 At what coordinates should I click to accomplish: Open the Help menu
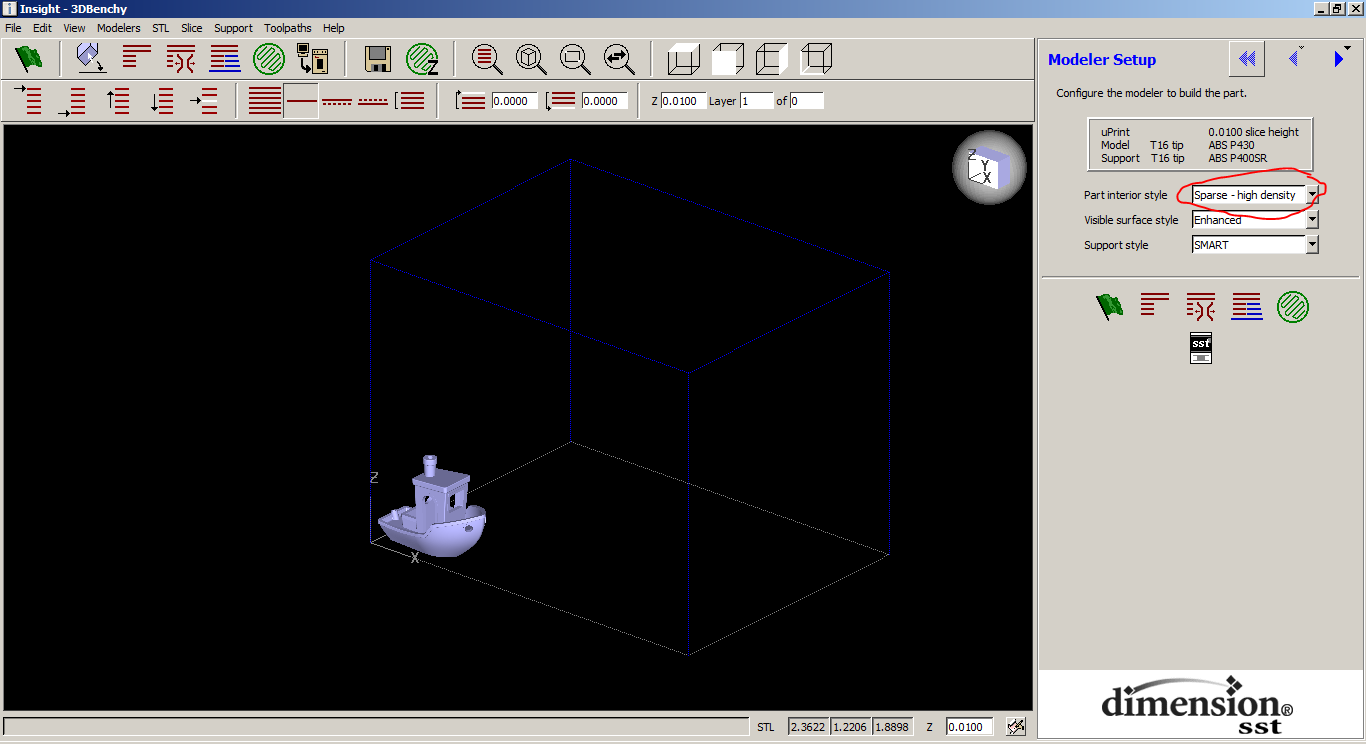click(333, 28)
